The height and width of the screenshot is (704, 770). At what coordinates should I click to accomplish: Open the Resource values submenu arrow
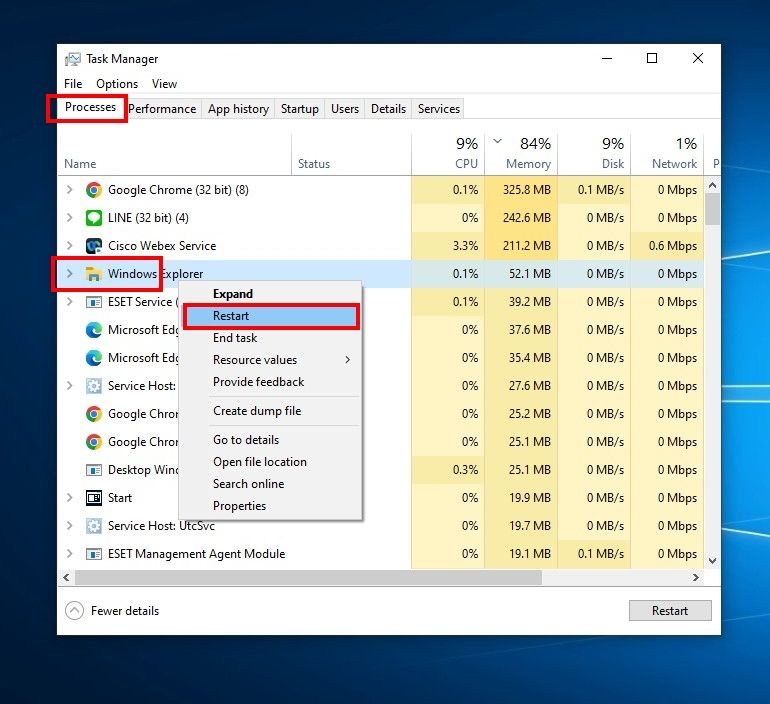348,360
